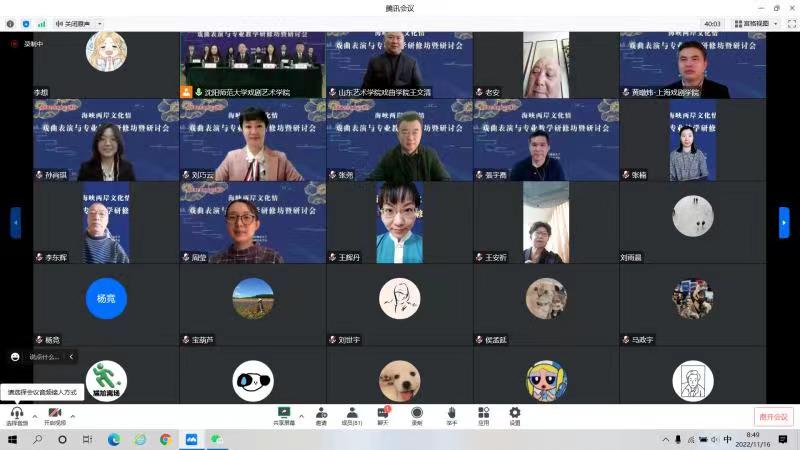Go to next page of participants arrow
800x450 pixels.
click(784, 222)
